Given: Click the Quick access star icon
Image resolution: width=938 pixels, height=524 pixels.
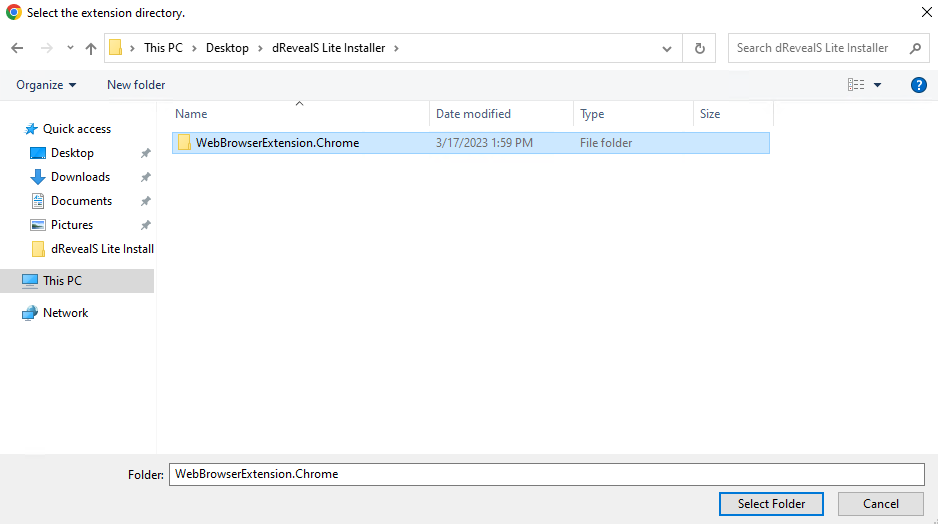Looking at the screenshot, I should coord(31,129).
